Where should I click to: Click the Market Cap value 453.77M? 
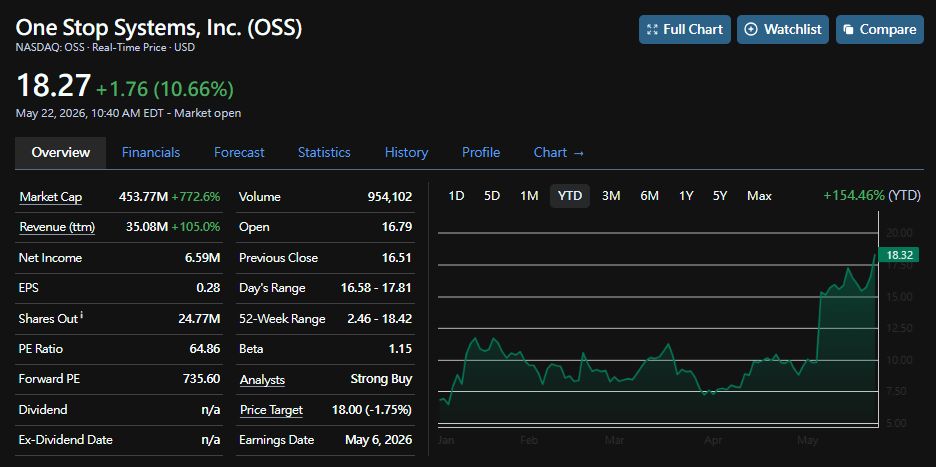click(143, 197)
